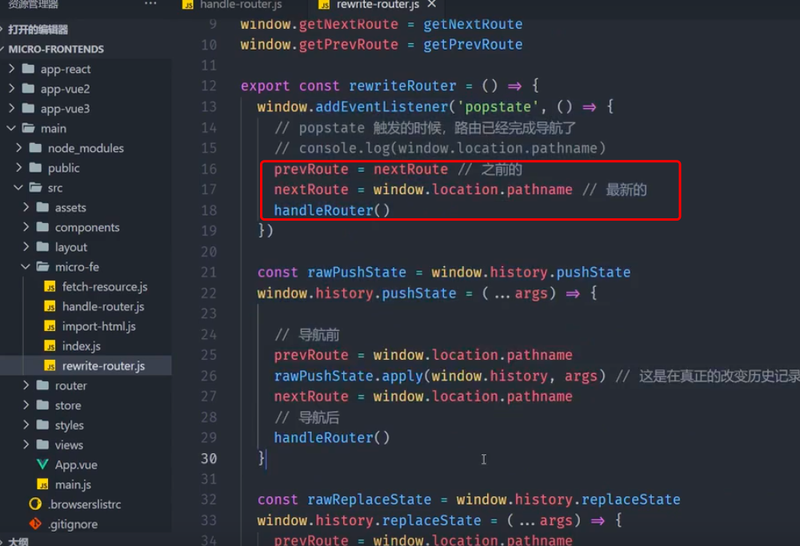The image size is (800, 546).
Task: Click the node_modules folder icon
Action: pos(36,148)
